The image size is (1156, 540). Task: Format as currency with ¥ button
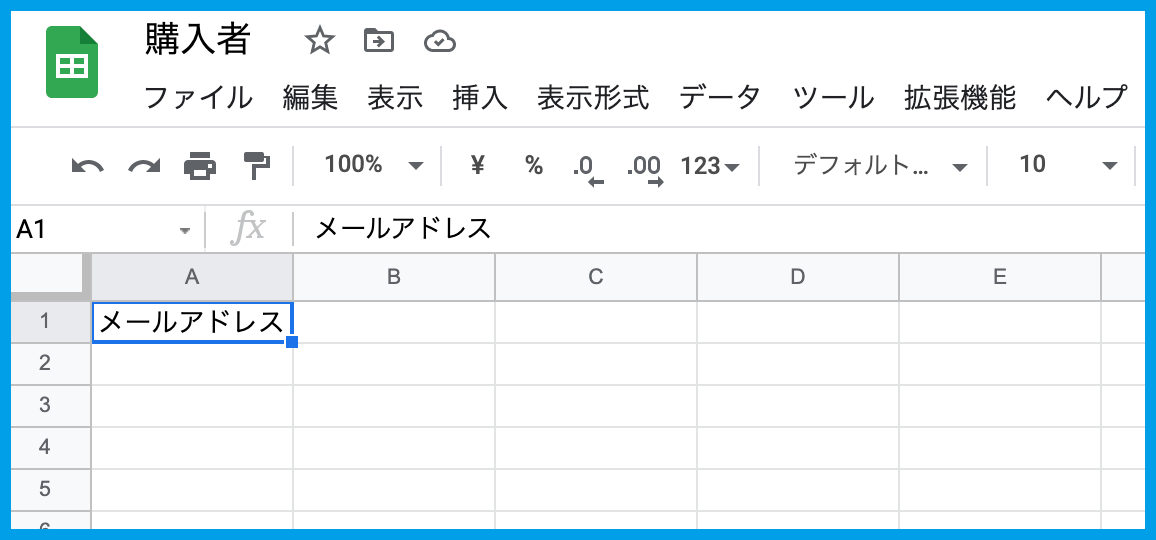[477, 166]
